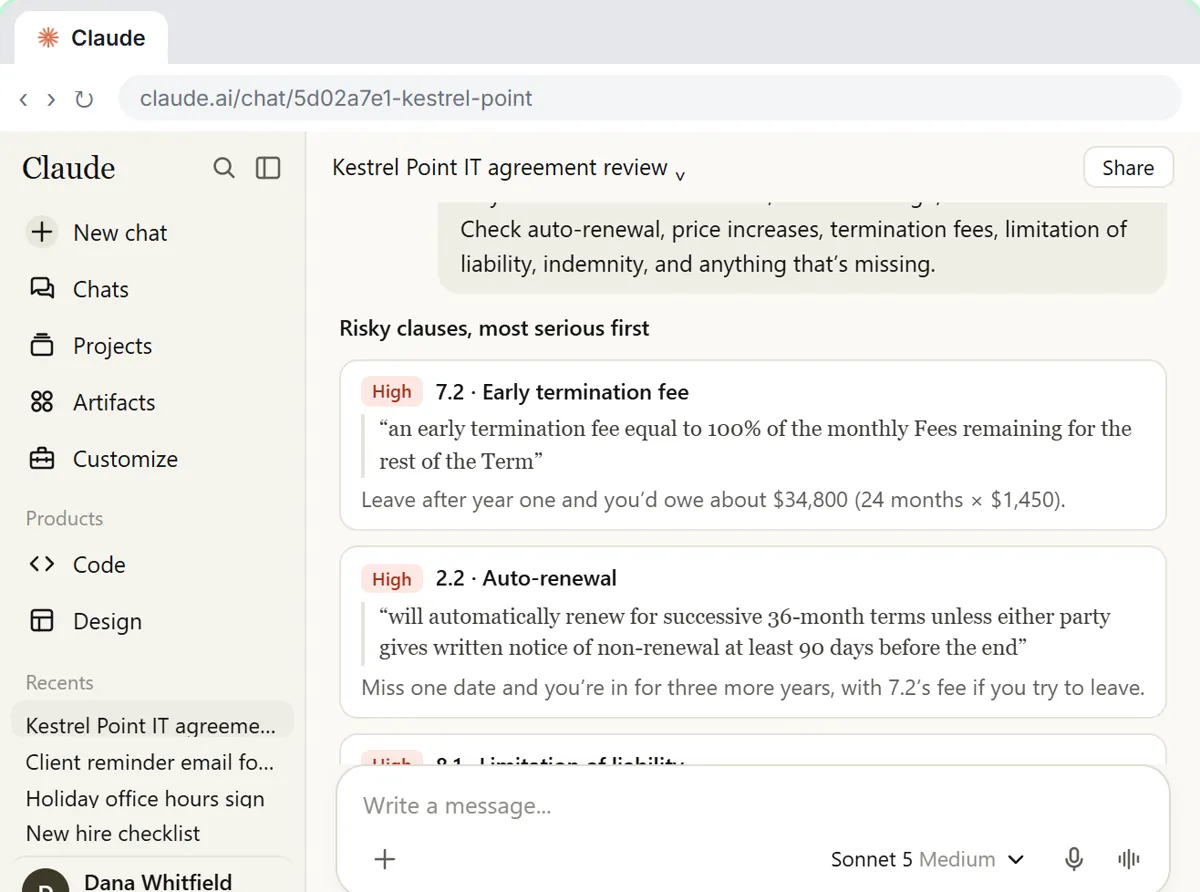This screenshot has height=892, width=1200.
Task: Open the Artifacts menu item
Action: tap(114, 402)
